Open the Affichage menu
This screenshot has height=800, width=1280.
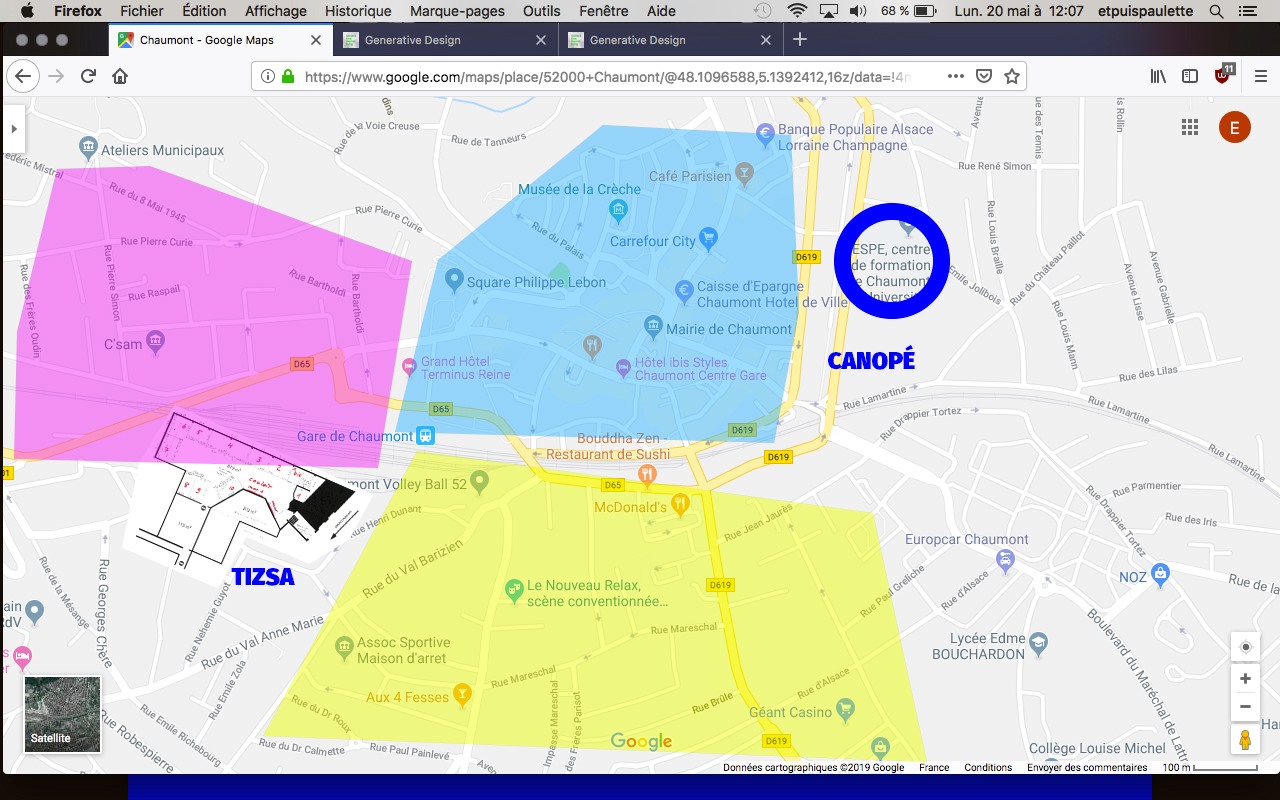coord(276,11)
